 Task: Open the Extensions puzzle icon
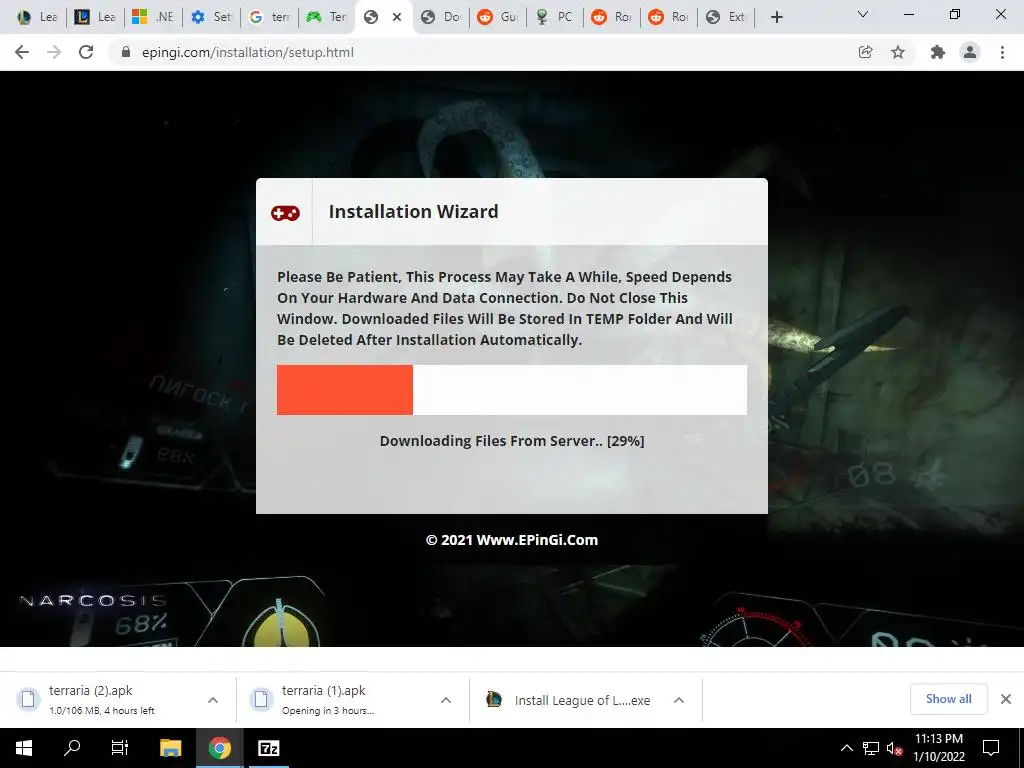(x=937, y=52)
